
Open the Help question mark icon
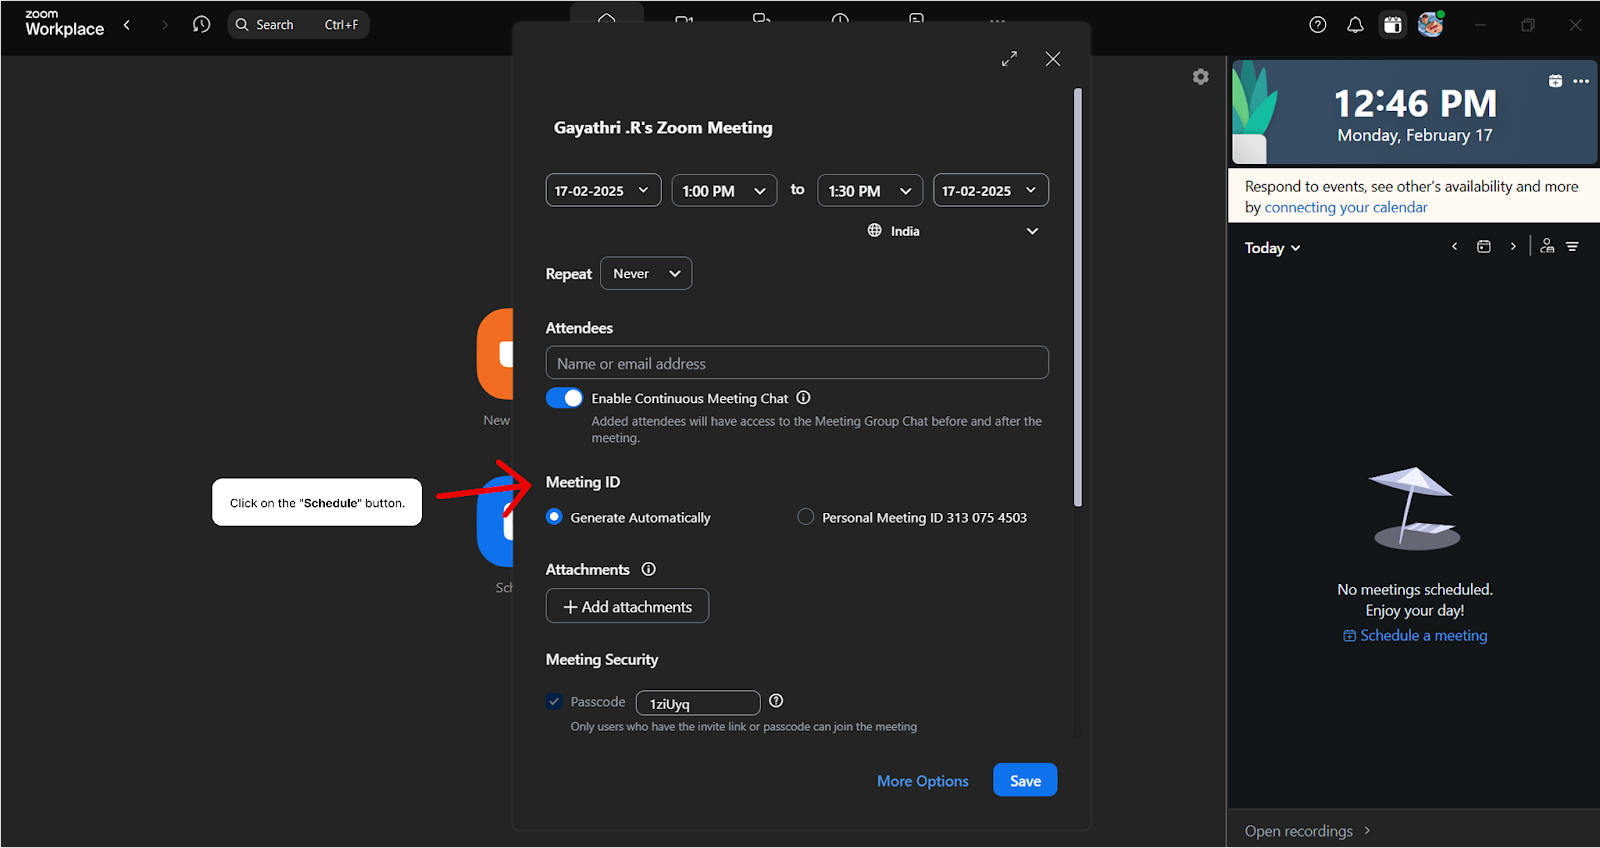click(x=1318, y=25)
